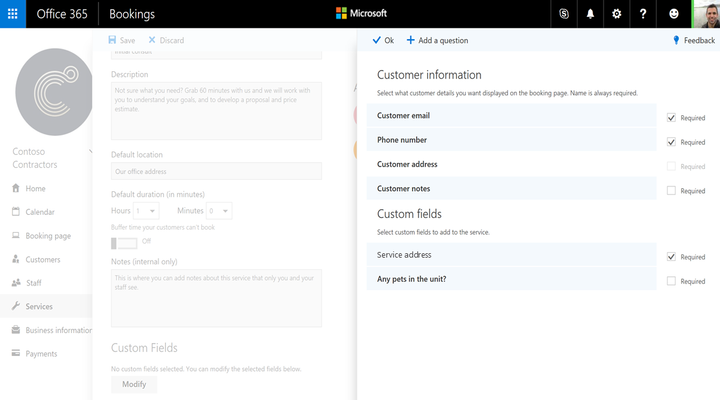This screenshot has height=400, width=720.
Task: Click the Feedback lightbulb button
Action: (x=694, y=40)
